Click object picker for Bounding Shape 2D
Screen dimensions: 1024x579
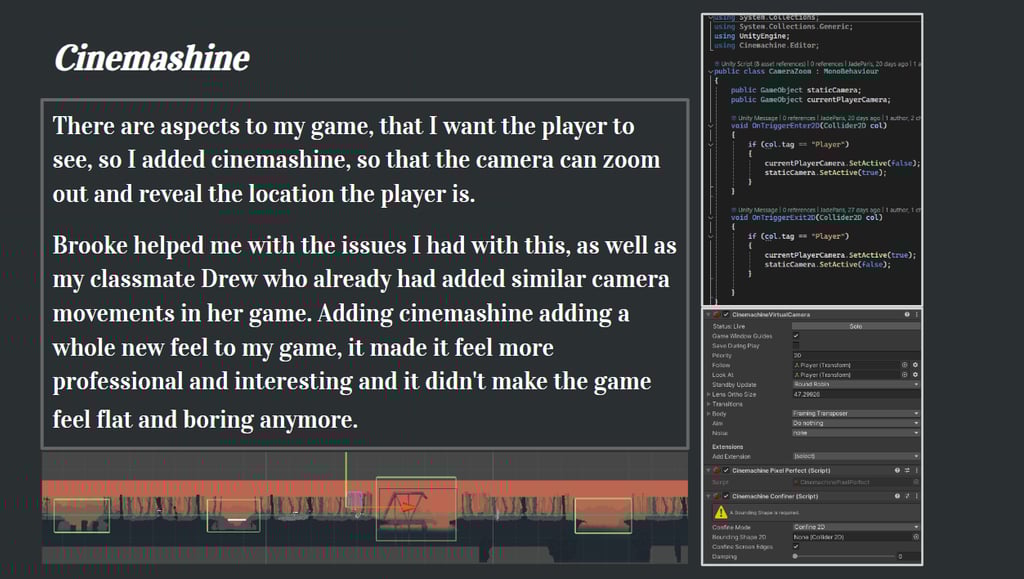tap(916, 537)
